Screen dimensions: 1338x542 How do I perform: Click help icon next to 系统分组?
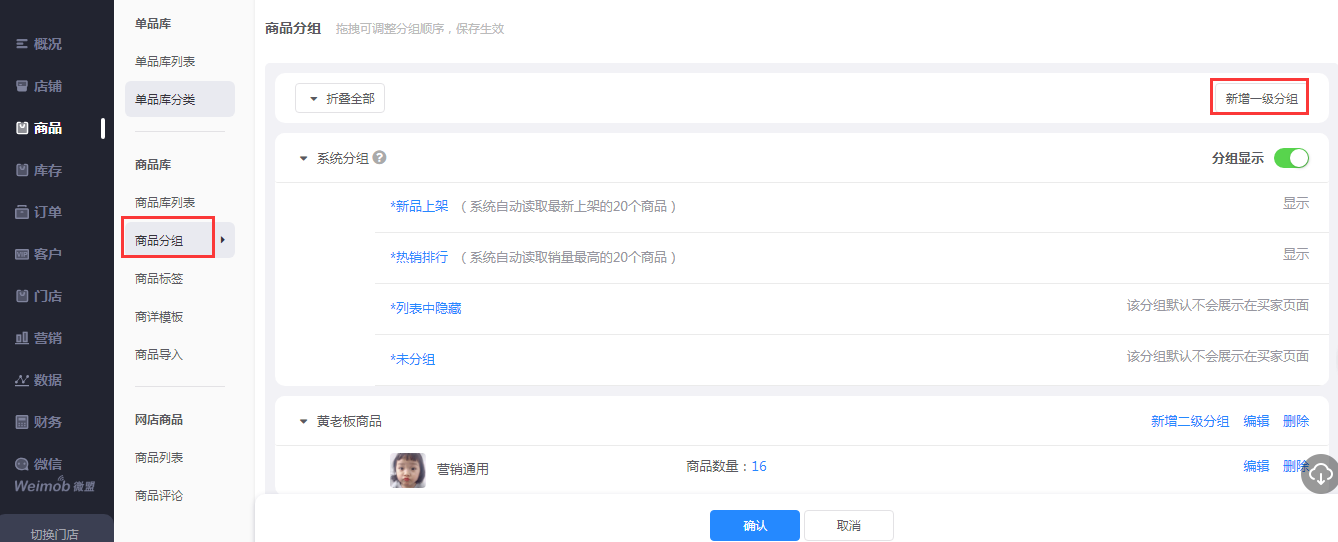(379, 158)
